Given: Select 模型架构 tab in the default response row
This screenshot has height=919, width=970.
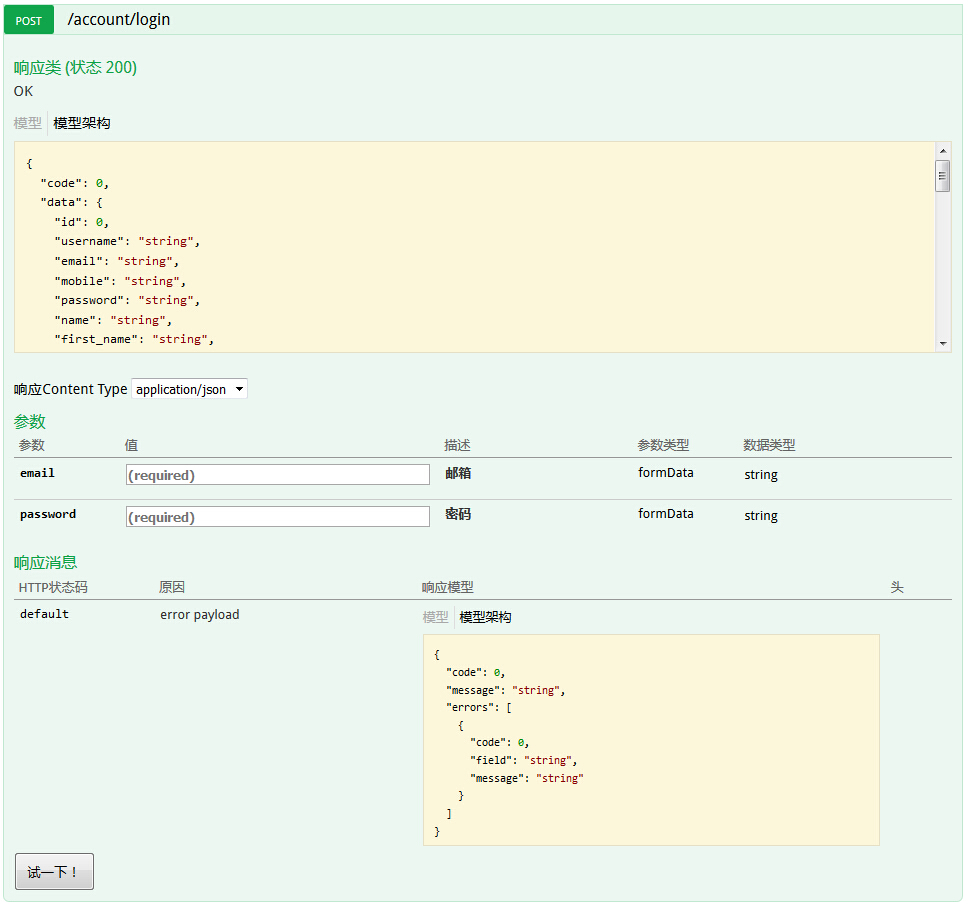Looking at the screenshot, I should point(485,618).
